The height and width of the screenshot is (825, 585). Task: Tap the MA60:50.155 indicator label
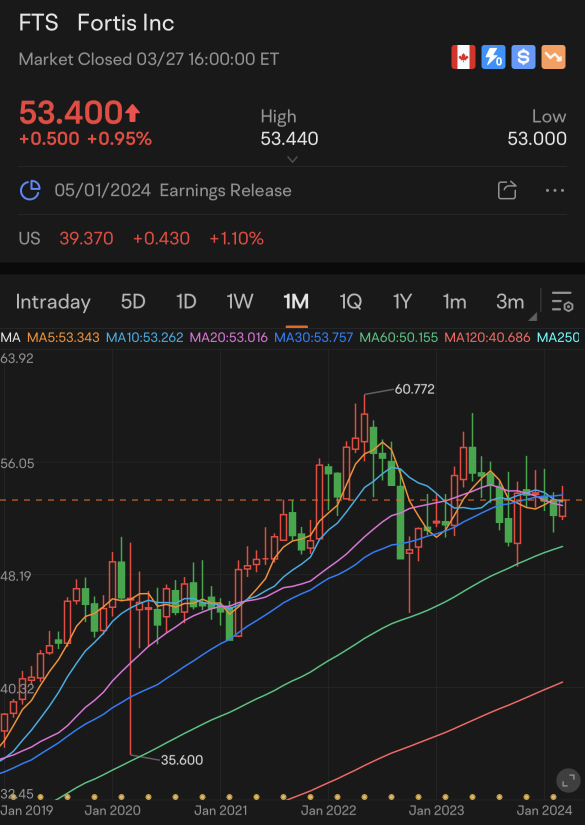[398, 337]
